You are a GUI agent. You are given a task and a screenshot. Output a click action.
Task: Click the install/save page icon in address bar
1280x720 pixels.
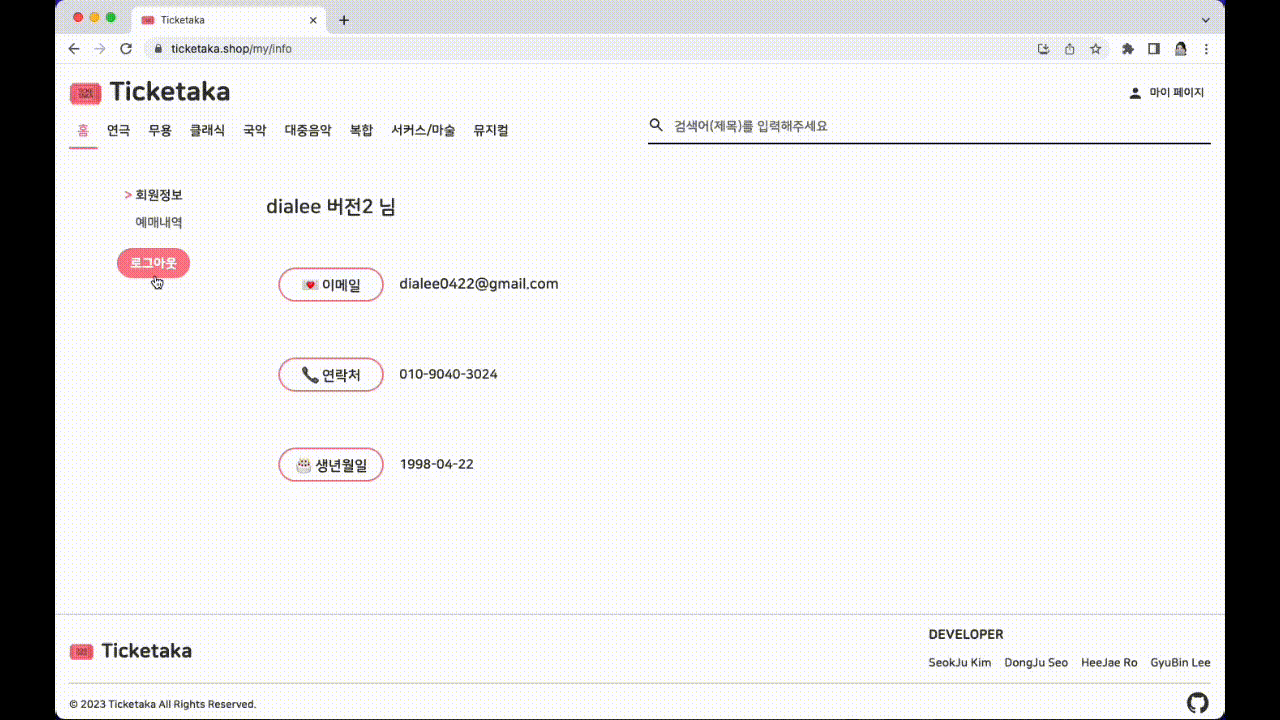(1044, 48)
